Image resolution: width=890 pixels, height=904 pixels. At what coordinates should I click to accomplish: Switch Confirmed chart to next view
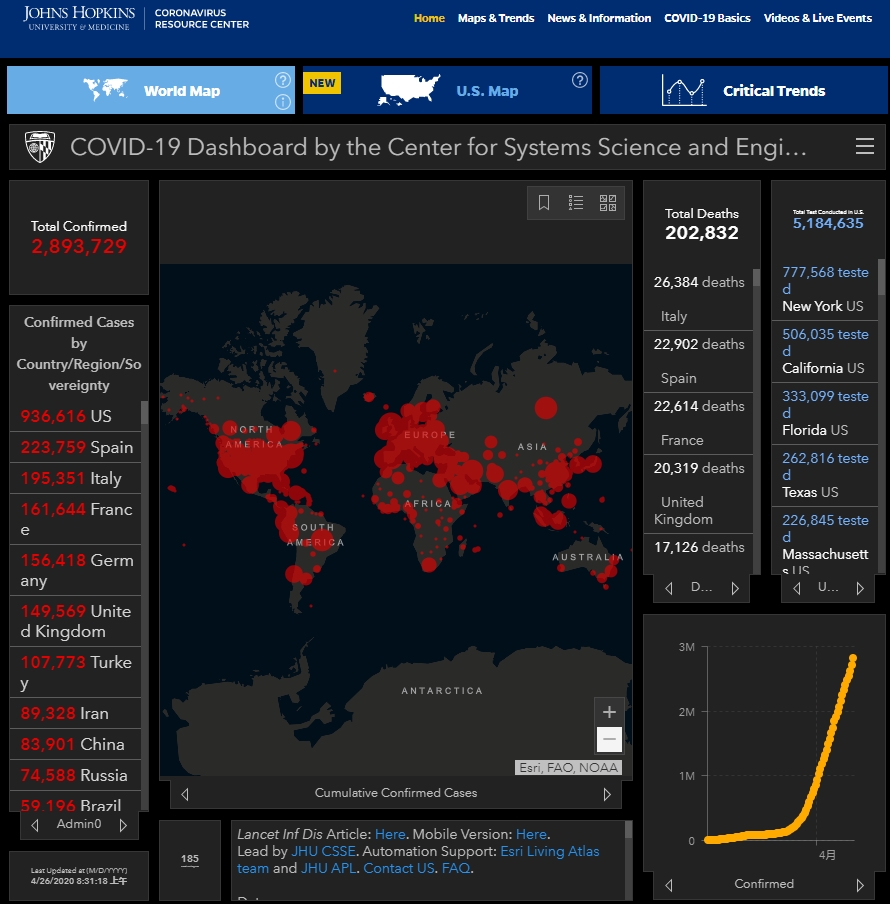click(x=859, y=885)
